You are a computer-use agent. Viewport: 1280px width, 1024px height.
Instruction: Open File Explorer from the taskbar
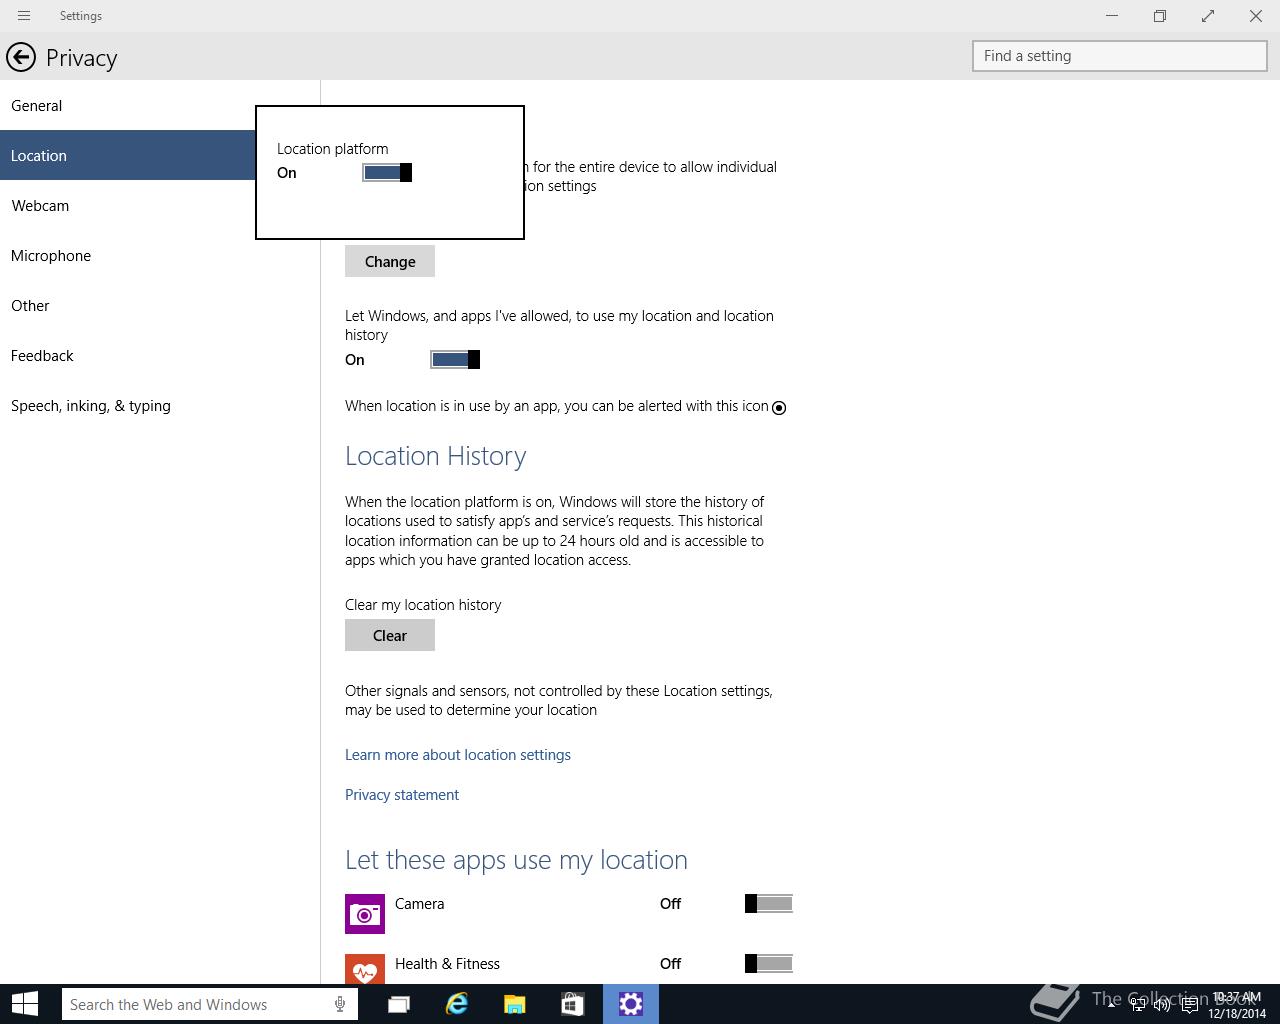tap(515, 1004)
